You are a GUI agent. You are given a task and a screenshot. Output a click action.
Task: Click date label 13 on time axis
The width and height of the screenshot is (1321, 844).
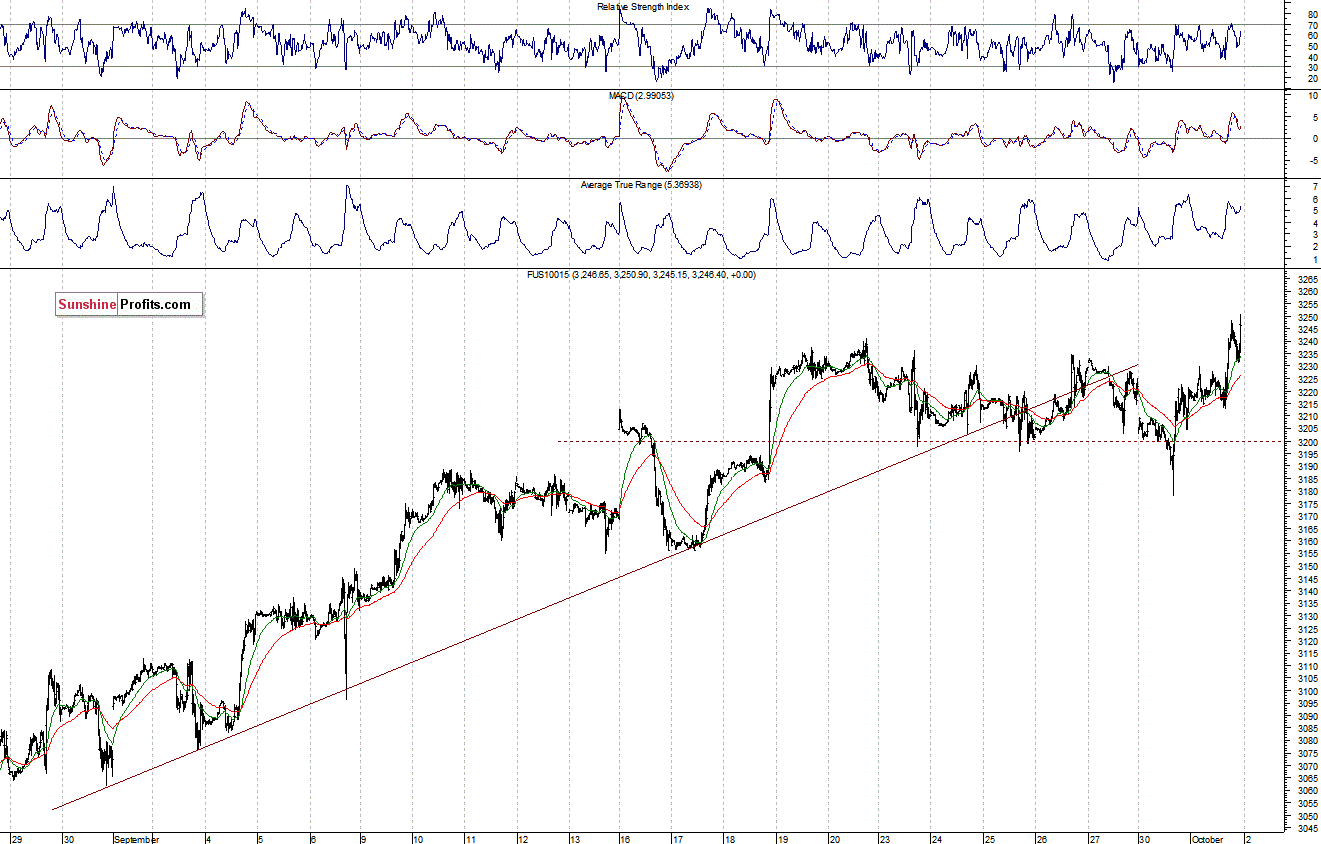point(574,839)
